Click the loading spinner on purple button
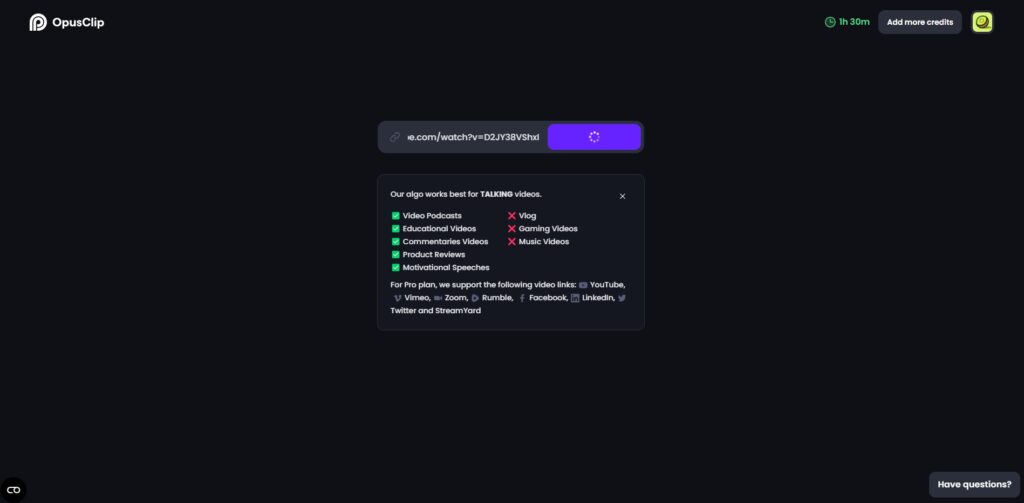1024x503 pixels. coord(594,137)
